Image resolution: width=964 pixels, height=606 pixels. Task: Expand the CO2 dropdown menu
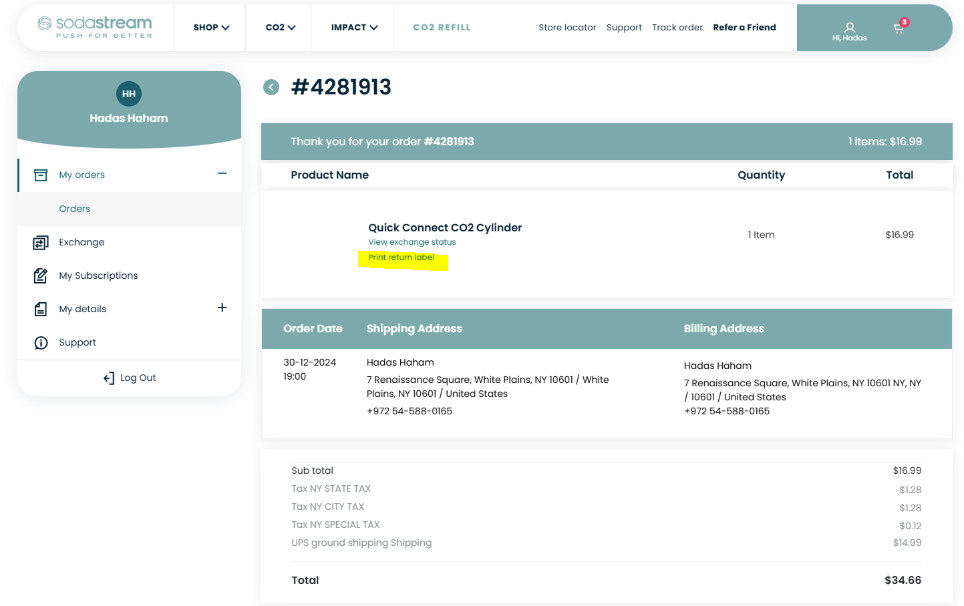point(280,28)
